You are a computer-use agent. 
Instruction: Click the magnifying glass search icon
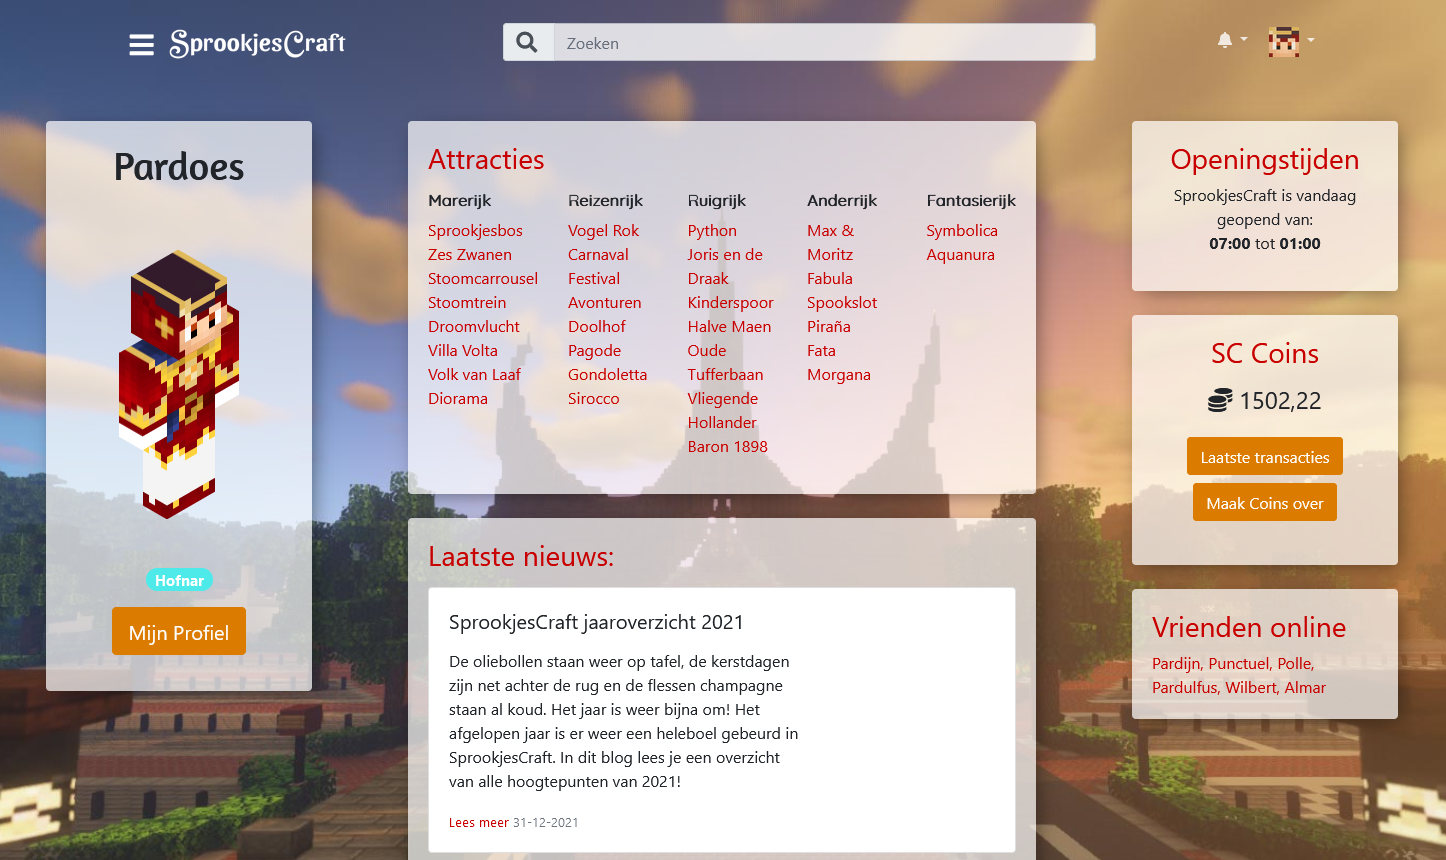pos(528,42)
